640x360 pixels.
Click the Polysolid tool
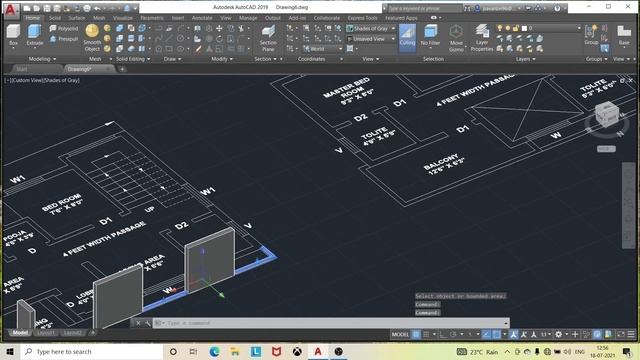(63, 29)
